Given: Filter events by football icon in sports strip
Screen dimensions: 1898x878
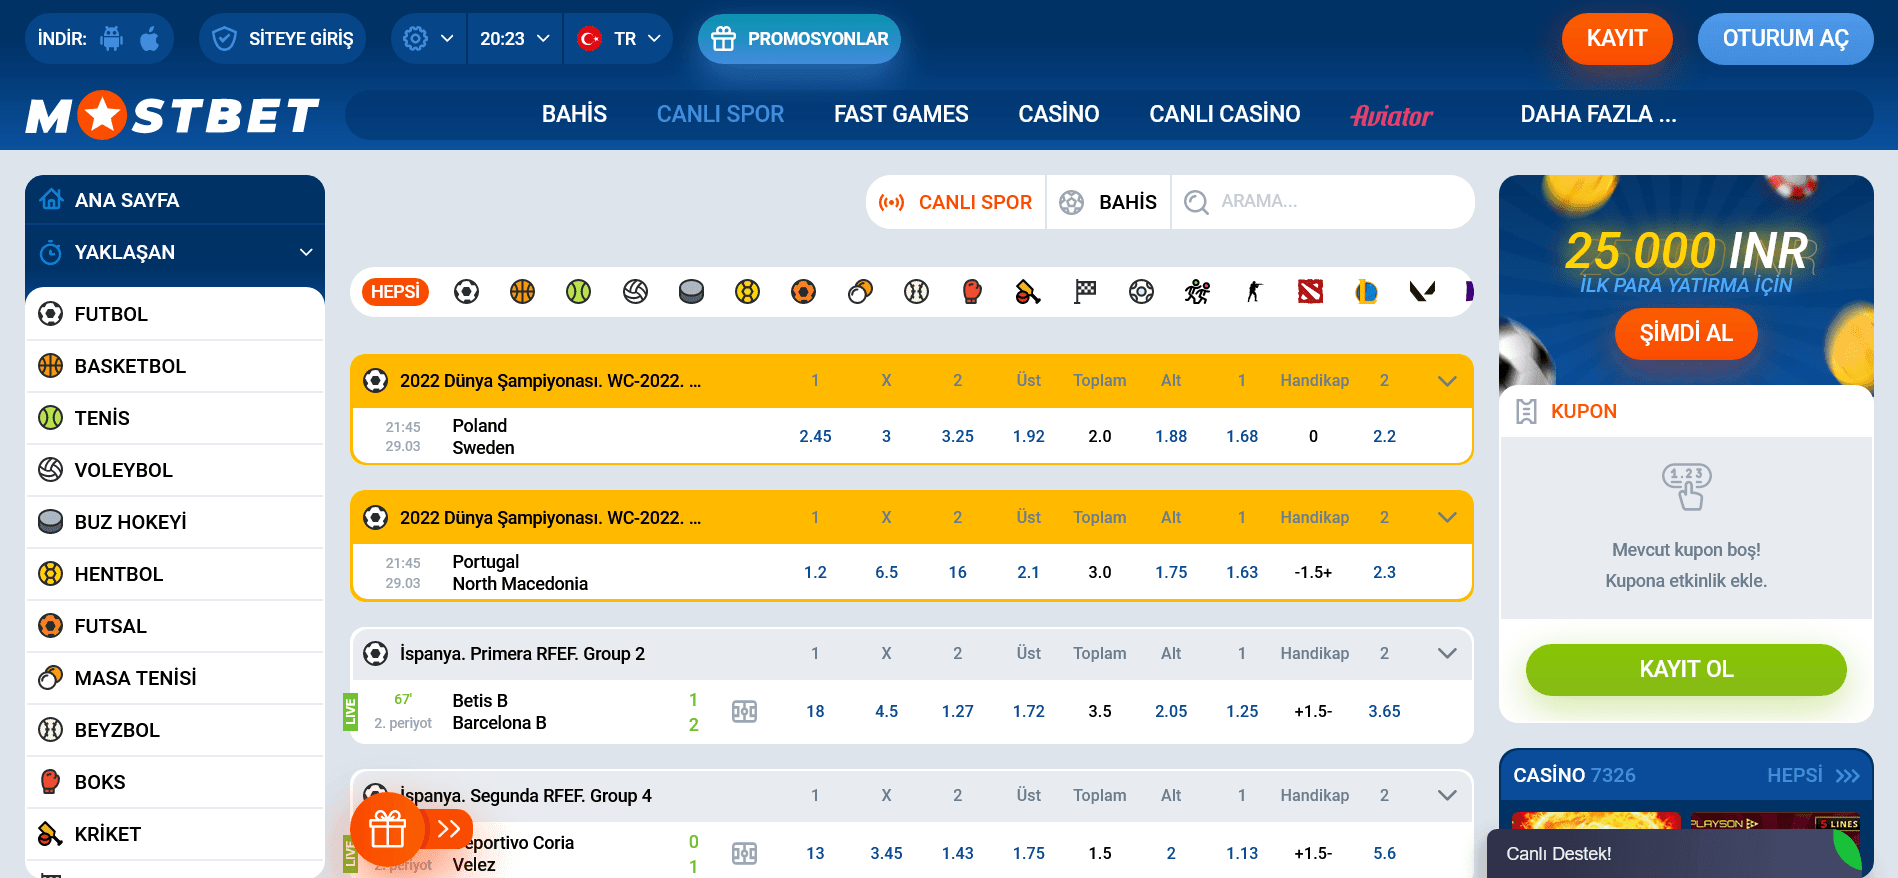Looking at the screenshot, I should tap(466, 291).
